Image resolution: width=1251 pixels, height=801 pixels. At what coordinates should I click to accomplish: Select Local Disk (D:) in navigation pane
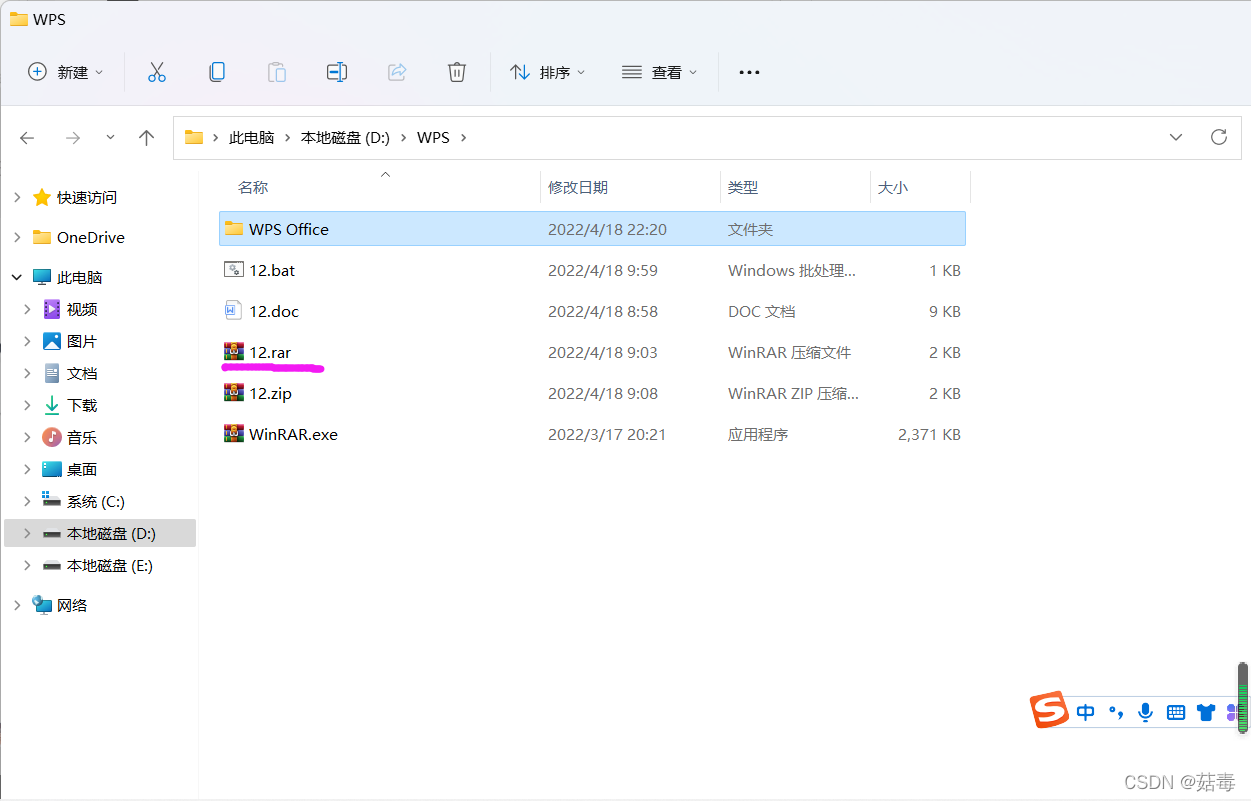(100, 533)
